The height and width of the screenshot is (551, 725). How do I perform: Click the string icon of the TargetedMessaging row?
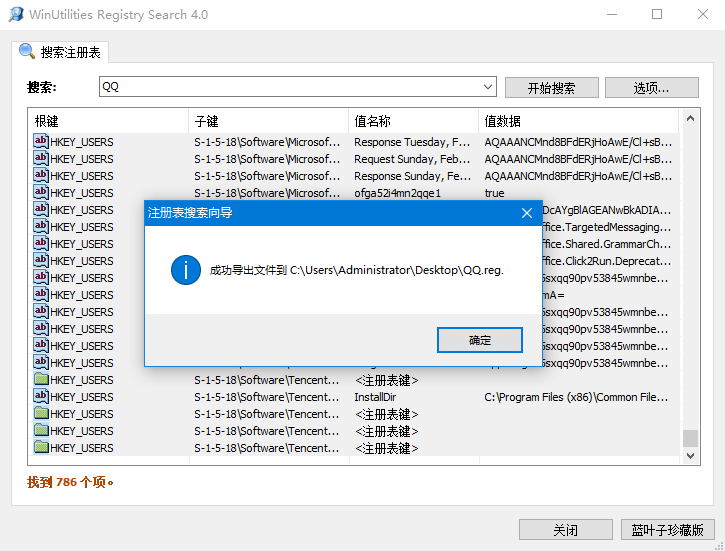coord(41,226)
